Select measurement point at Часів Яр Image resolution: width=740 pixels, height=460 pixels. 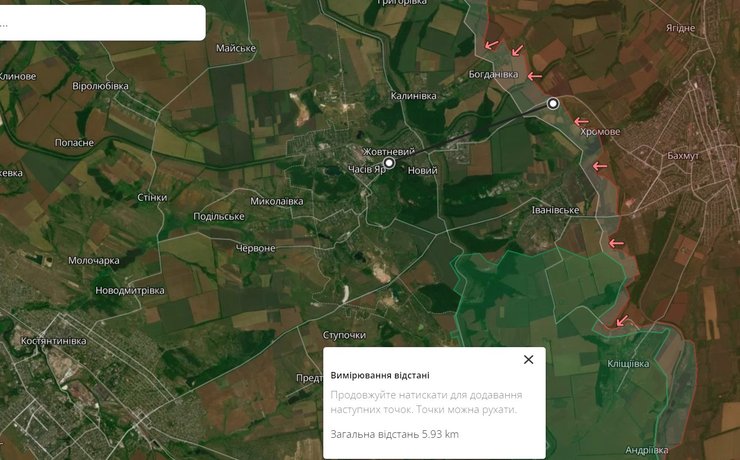pos(389,163)
